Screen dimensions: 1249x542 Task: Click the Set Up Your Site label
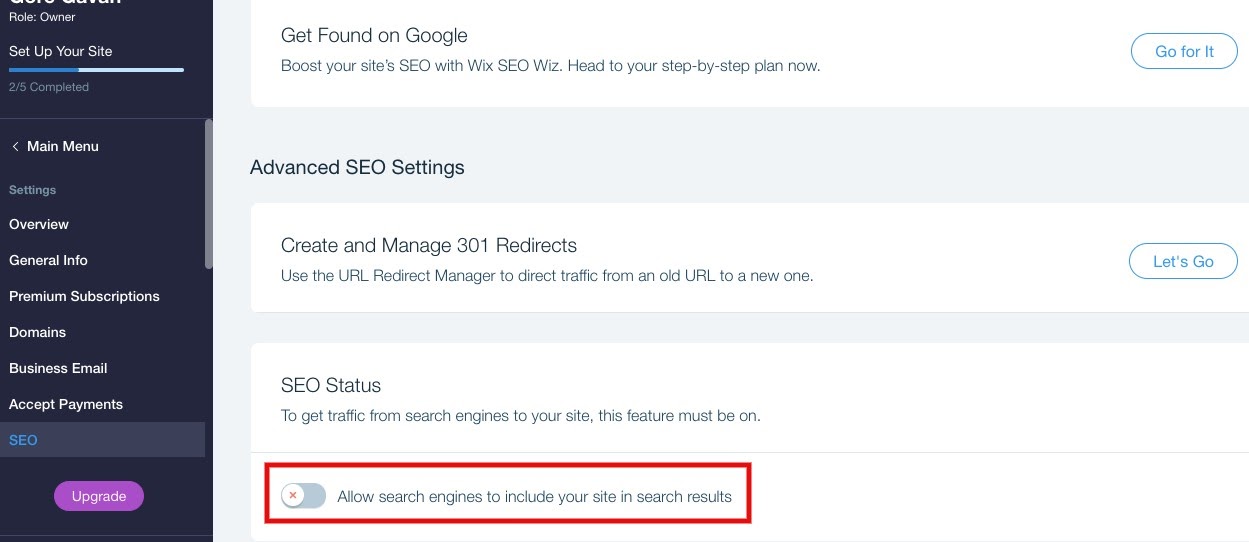pyautogui.click(x=60, y=51)
